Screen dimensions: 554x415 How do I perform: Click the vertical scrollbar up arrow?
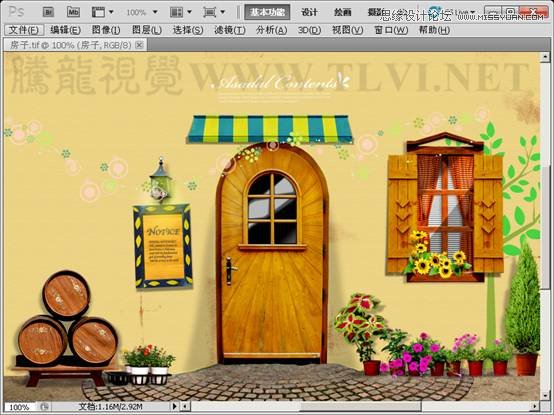point(545,57)
